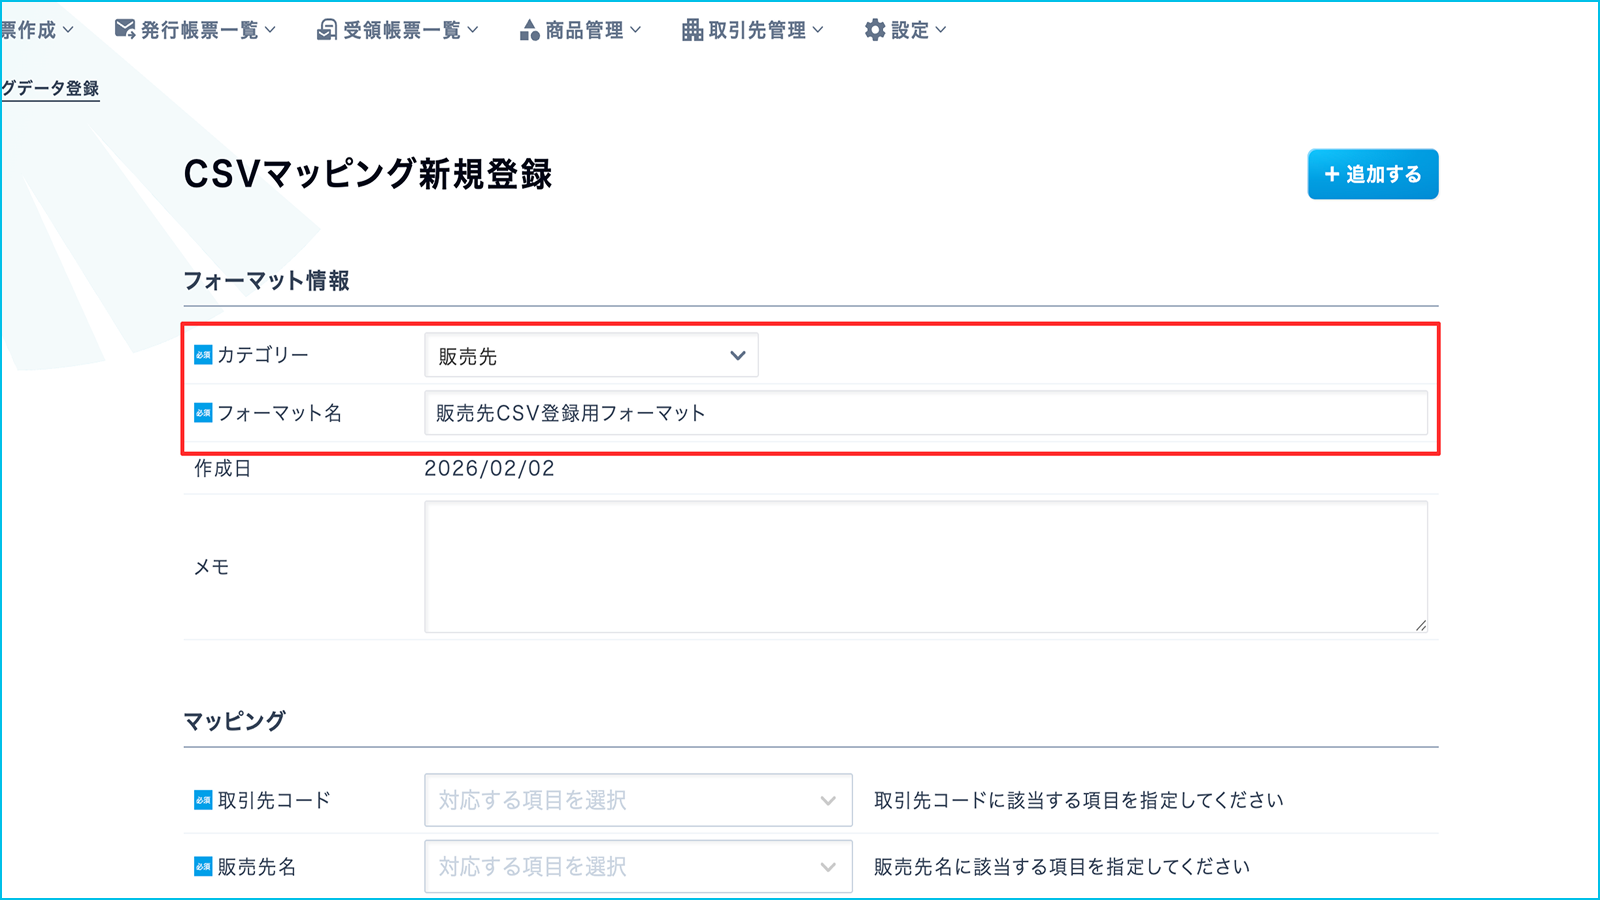The height and width of the screenshot is (900, 1600).
Task: Click the product management shapes icon
Action: click(530, 30)
